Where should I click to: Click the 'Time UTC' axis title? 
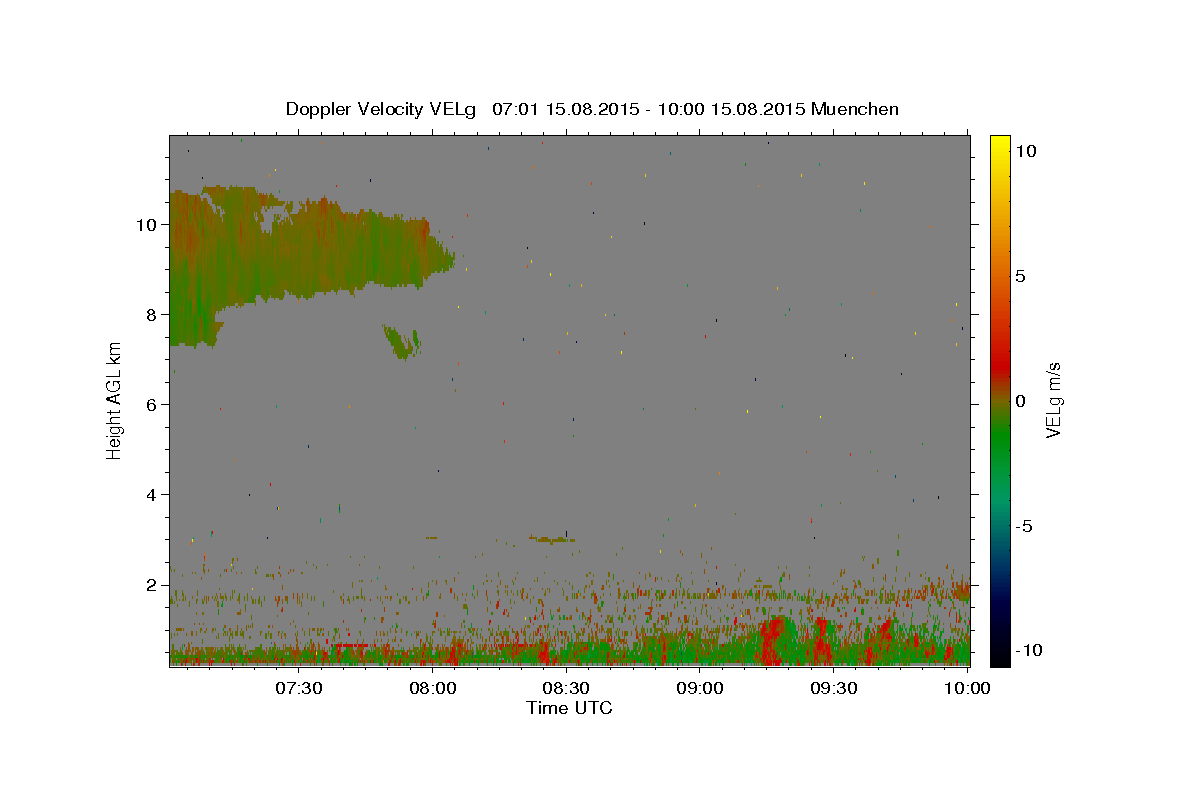click(x=569, y=708)
